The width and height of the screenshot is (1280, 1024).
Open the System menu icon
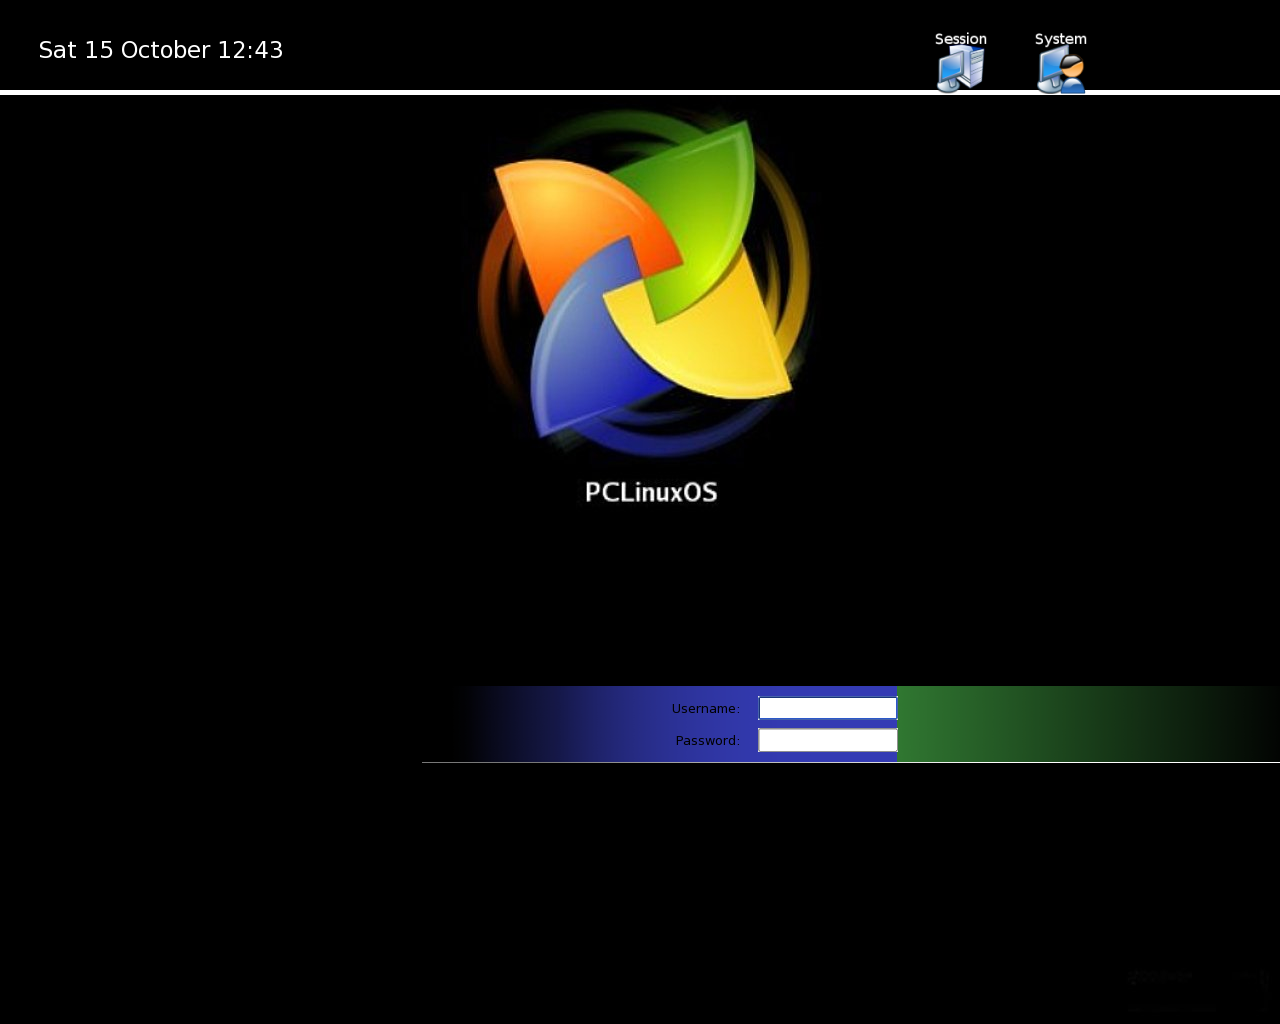(1060, 69)
